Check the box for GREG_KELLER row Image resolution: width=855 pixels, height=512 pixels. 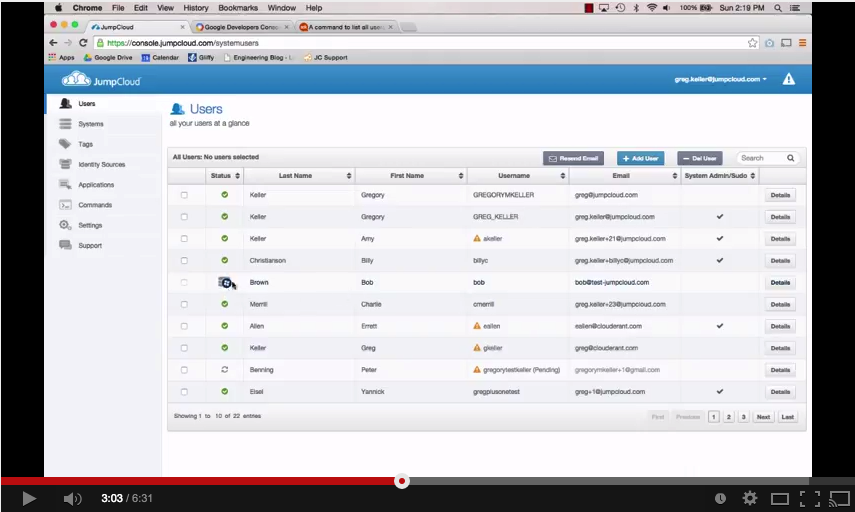(x=184, y=216)
